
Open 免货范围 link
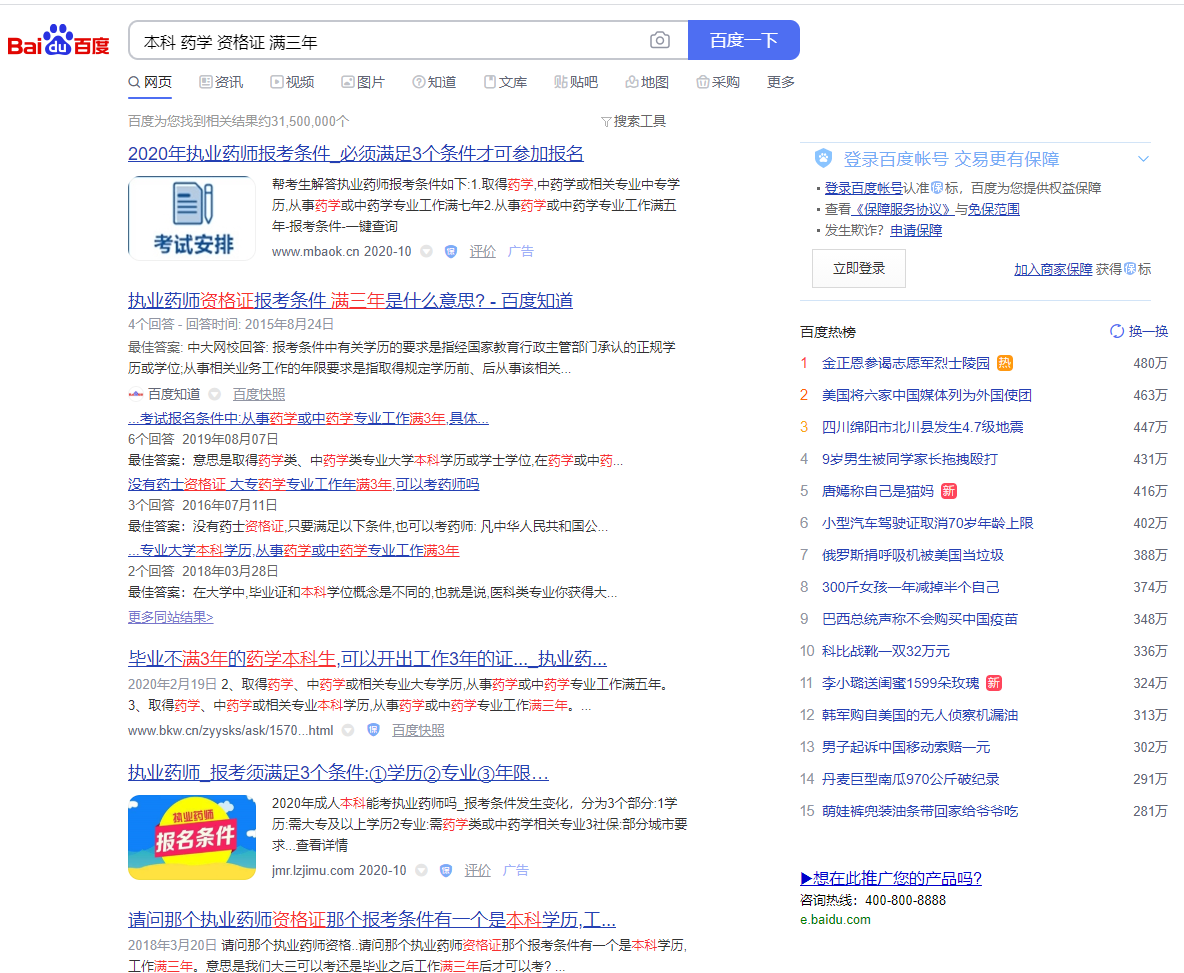pos(994,209)
